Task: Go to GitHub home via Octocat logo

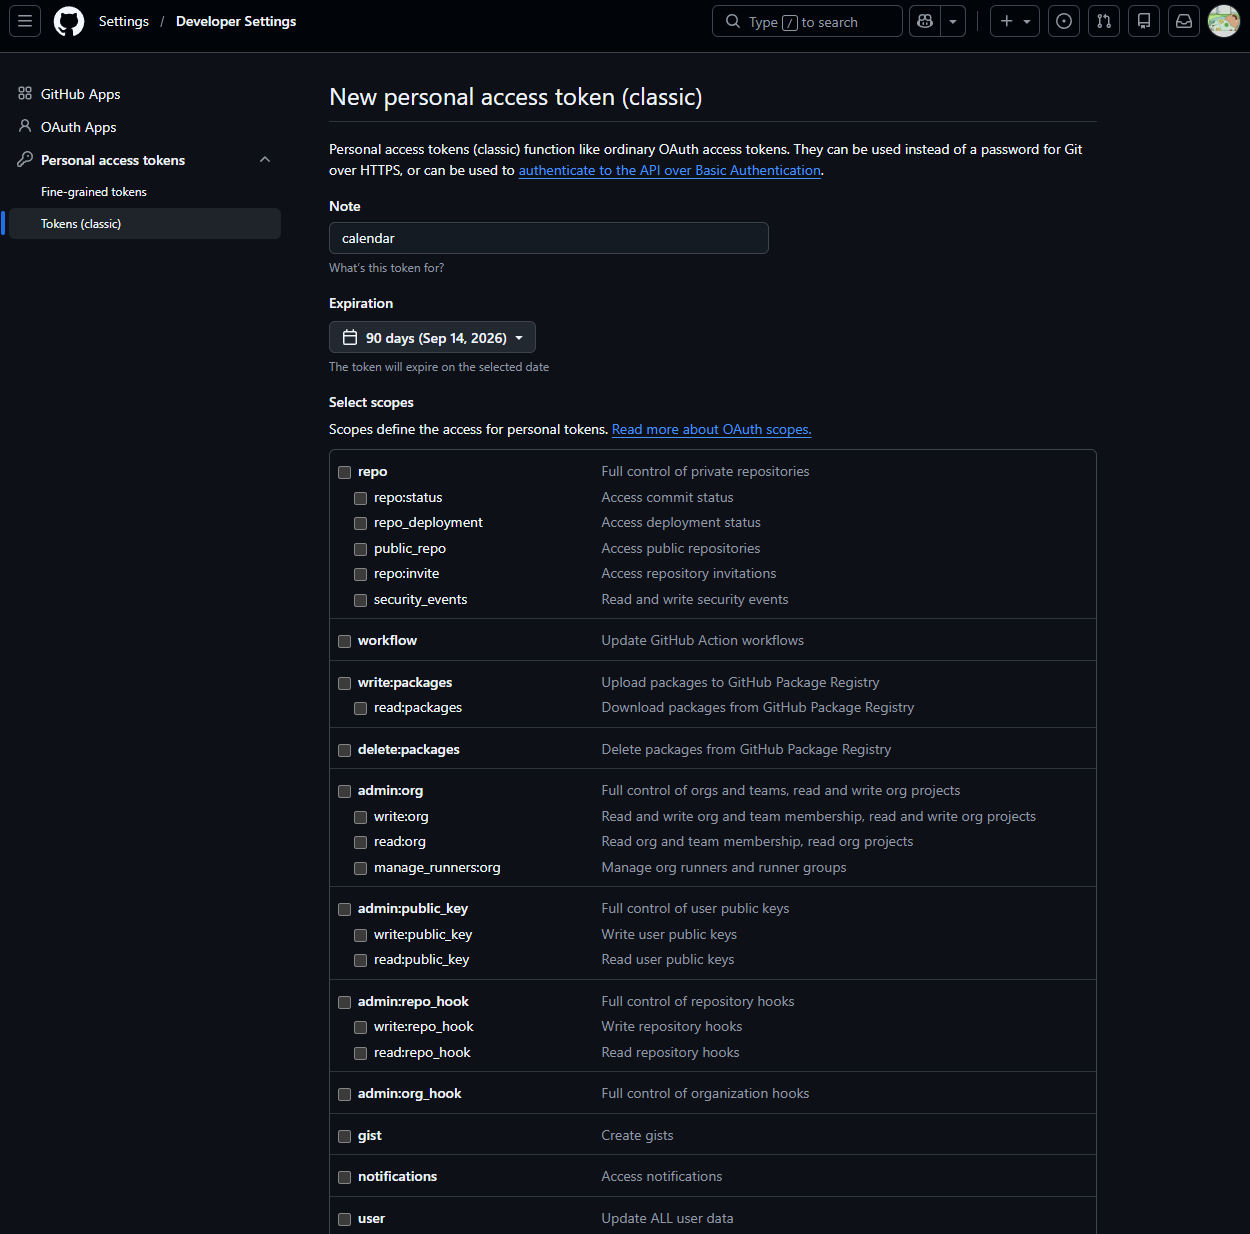Action: (x=69, y=21)
